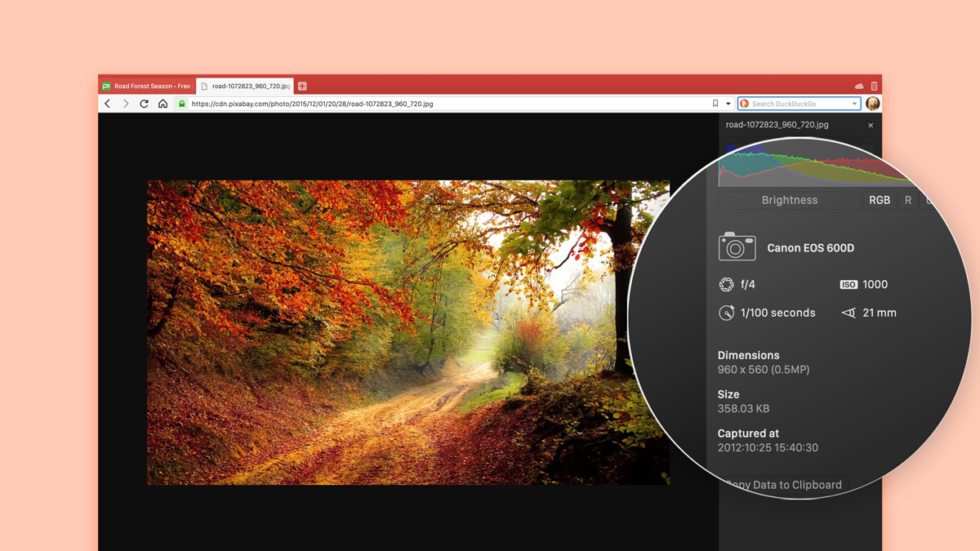Click the Size heading

[x=728, y=395]
